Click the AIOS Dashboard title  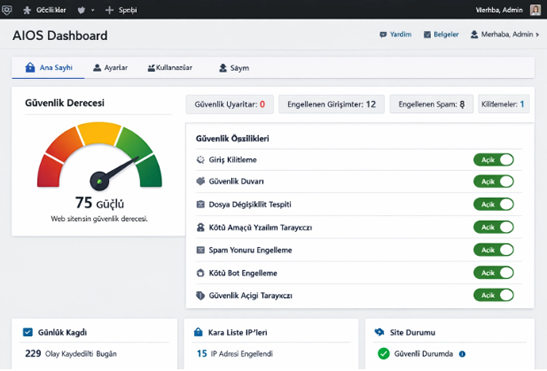pyautogui.click(x=60, y=36)
